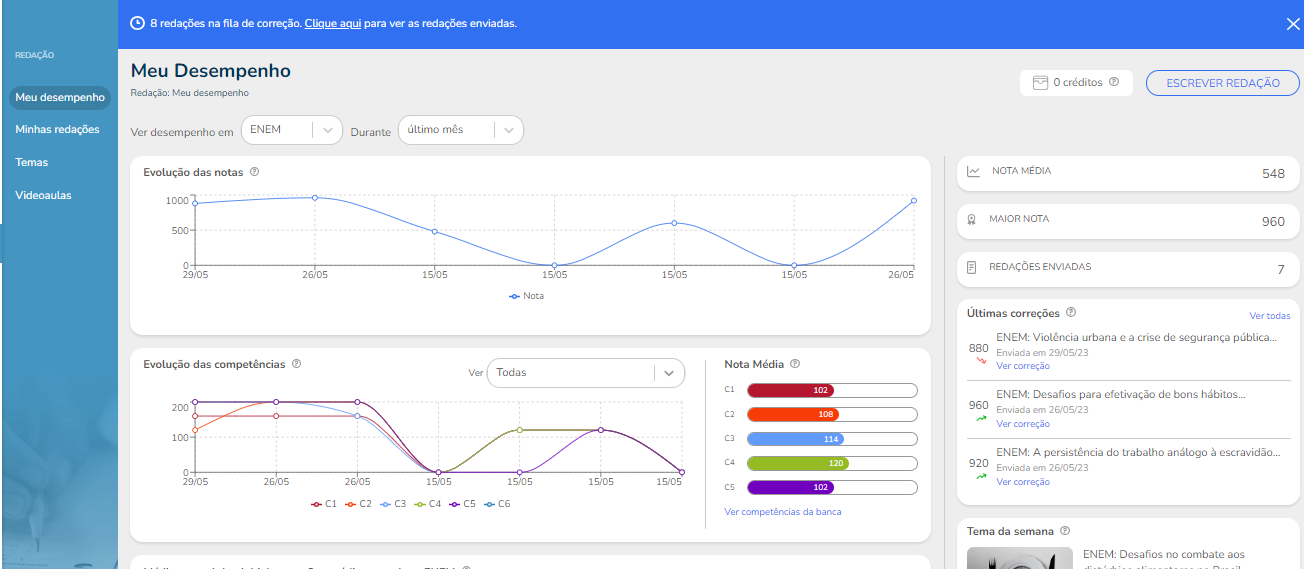Open Ver correção for Violência urbana essay
The height and width of the screenshot is (569, 1304).
point(1023,366)
